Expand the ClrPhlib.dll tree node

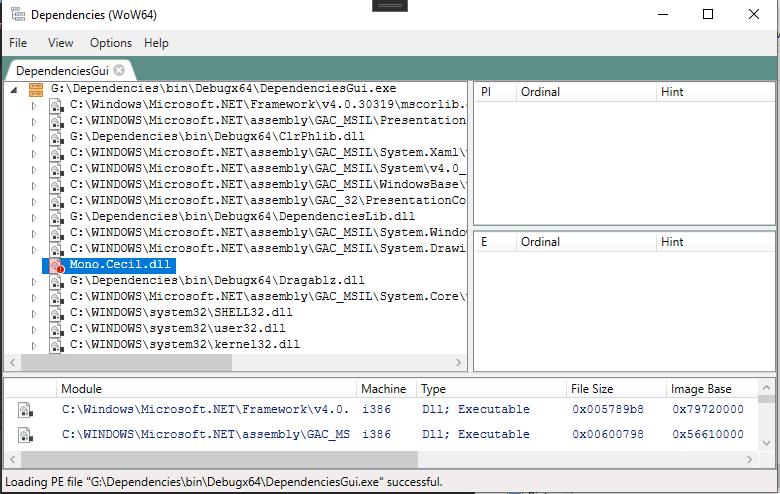click(x=34, y=138)
